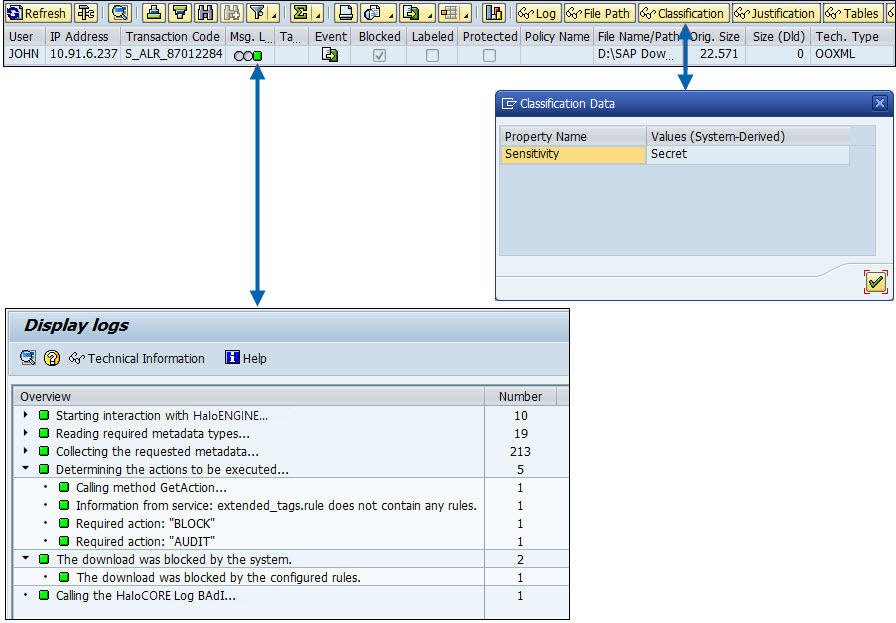Select the IP address 10.91.6.237 cell
Image resolution: width=896 pixels, height=623 pixels.
(x=83, y=54)
